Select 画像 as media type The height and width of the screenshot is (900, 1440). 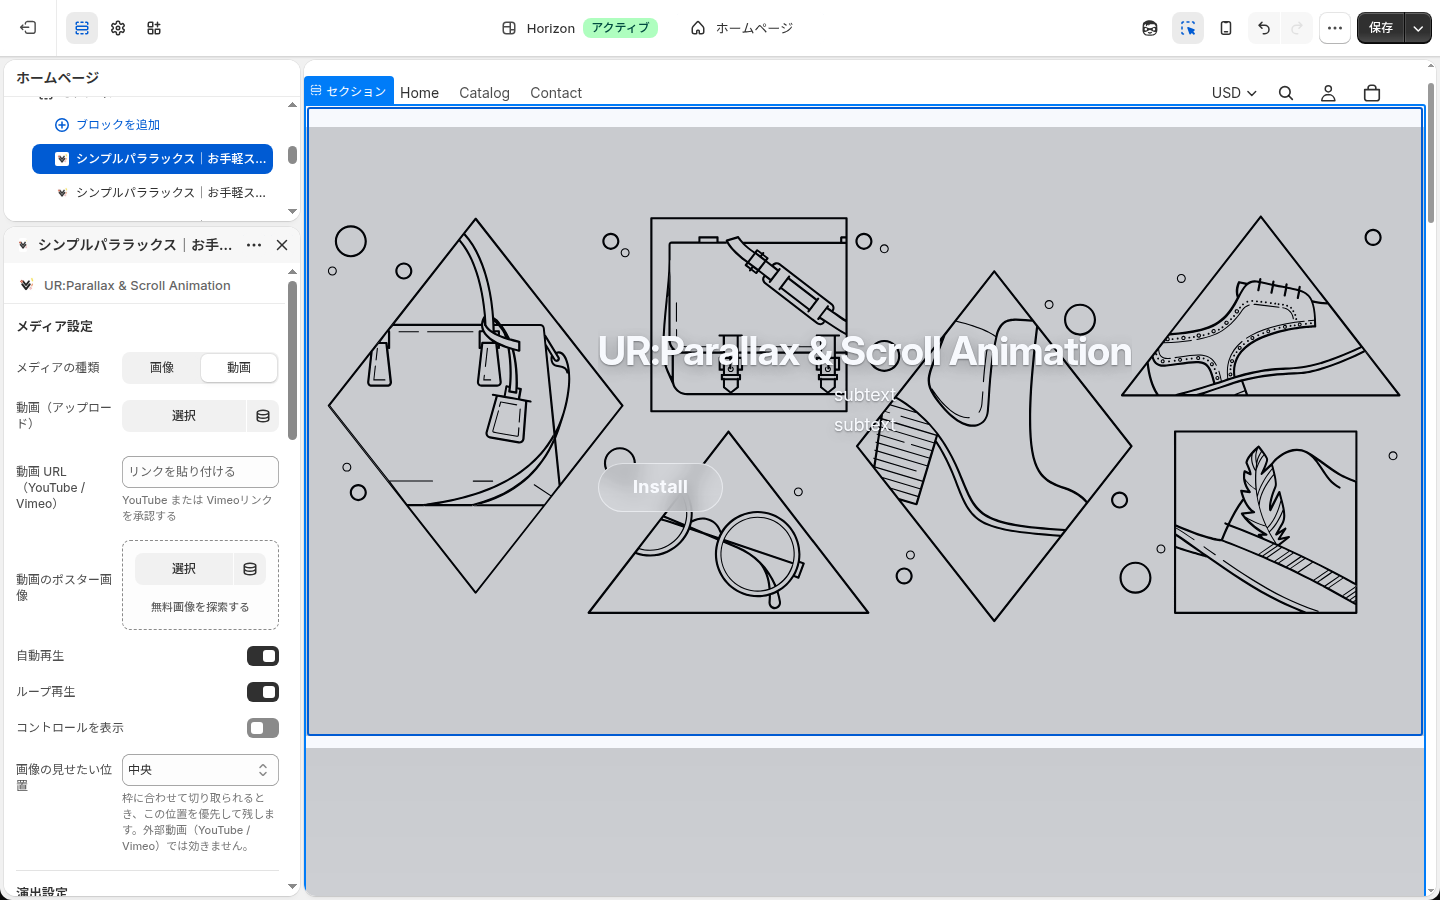[162, 368]
